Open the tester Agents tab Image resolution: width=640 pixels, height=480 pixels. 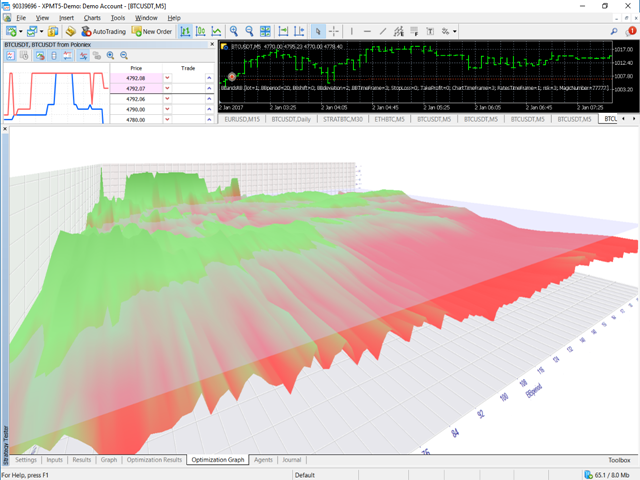coord(263,460)
